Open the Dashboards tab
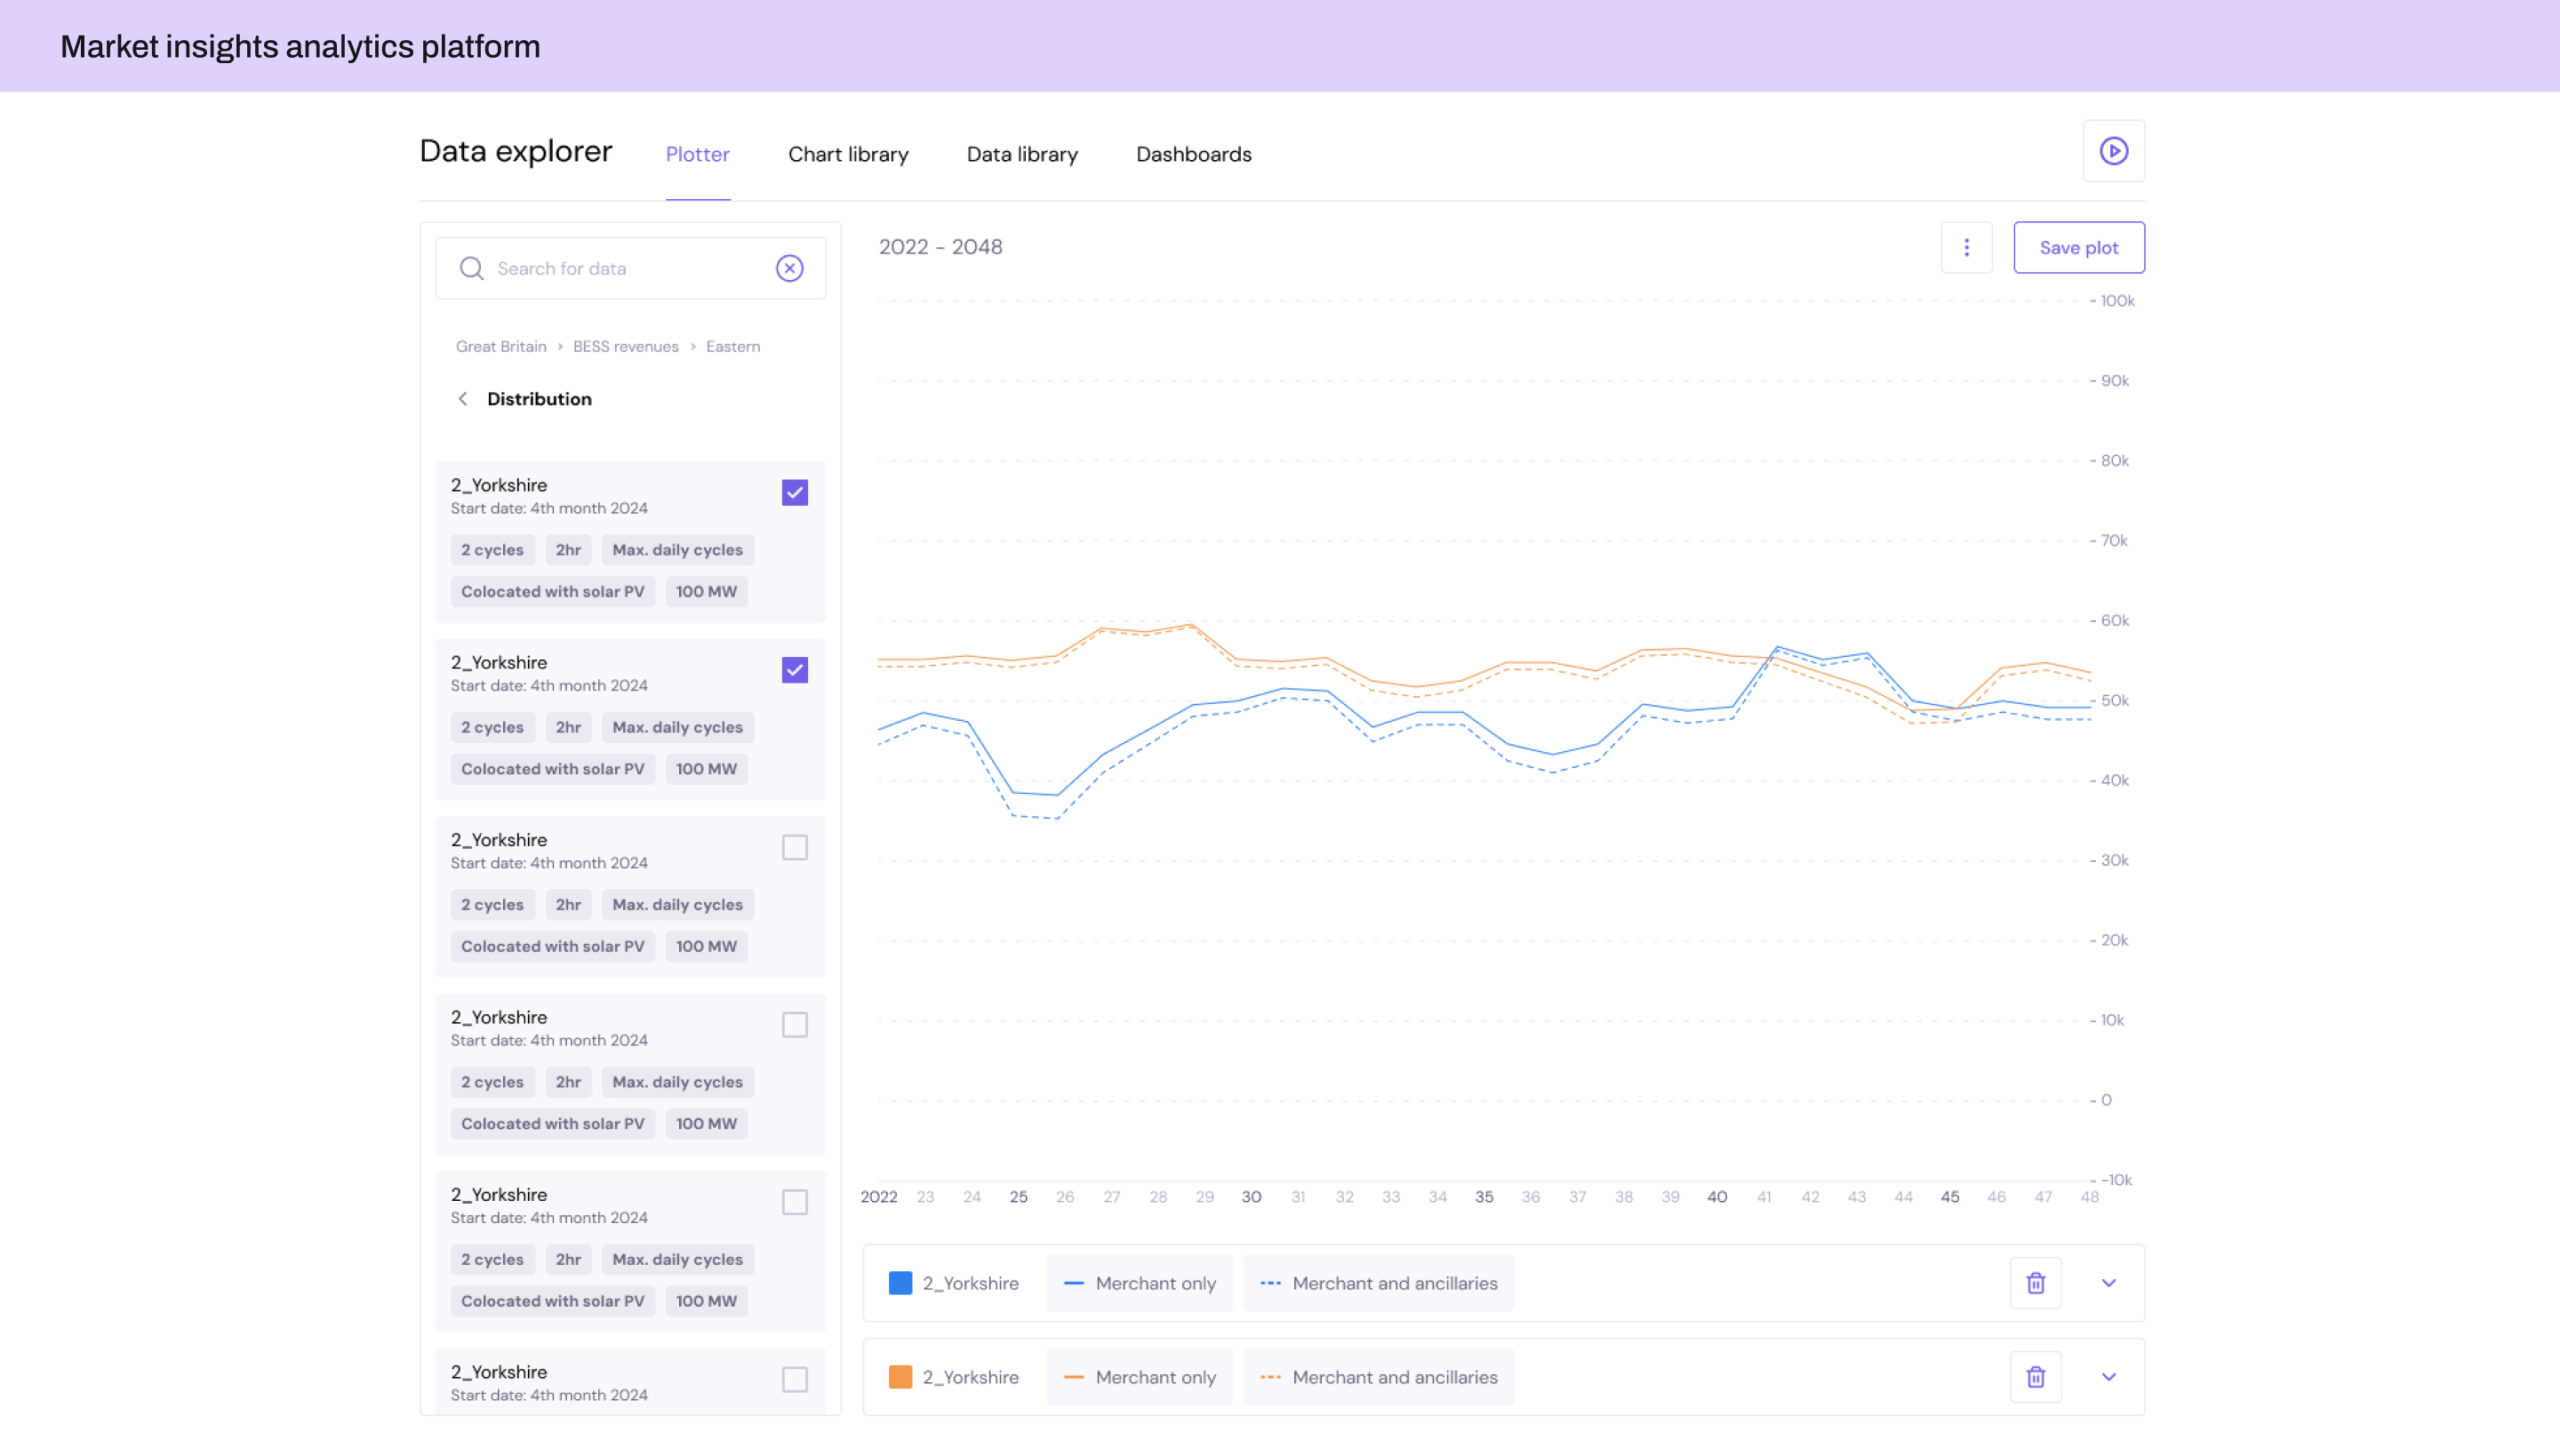The image size is (2560, 1440). (x=1193, y=155)
